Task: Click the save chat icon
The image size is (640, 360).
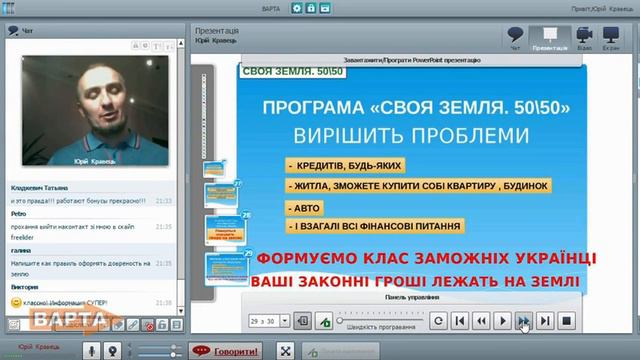Action: pyautogui.click(x=177, y=325)
